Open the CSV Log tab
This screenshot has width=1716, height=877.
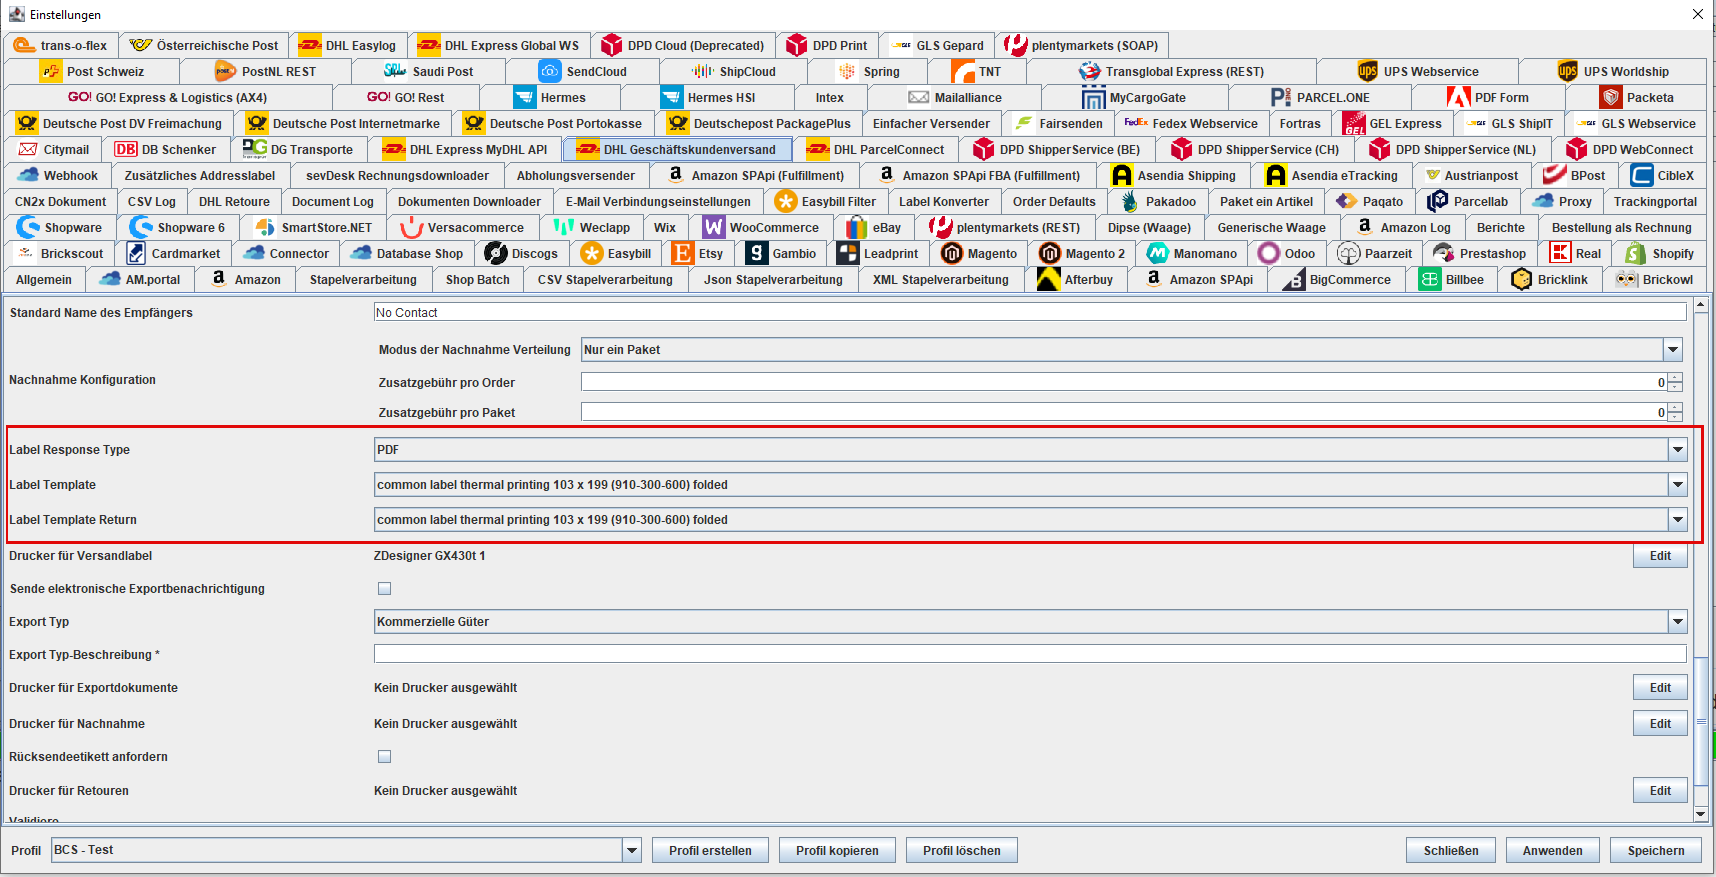[x=152, y=201]
